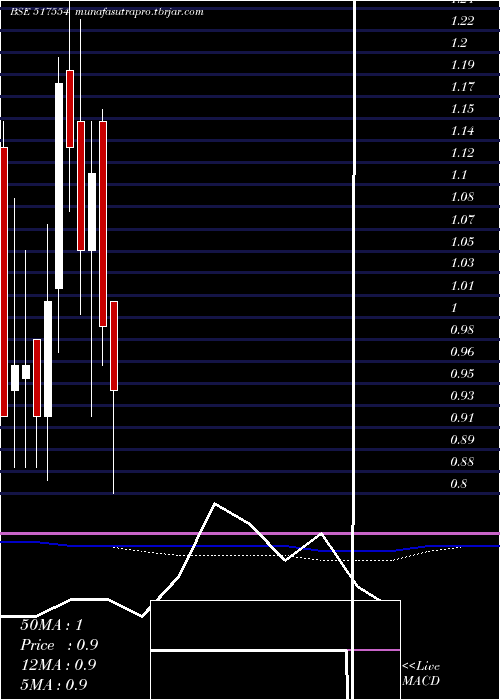
Task: Click the <<Live MACD label
Action: coord(421,674)
